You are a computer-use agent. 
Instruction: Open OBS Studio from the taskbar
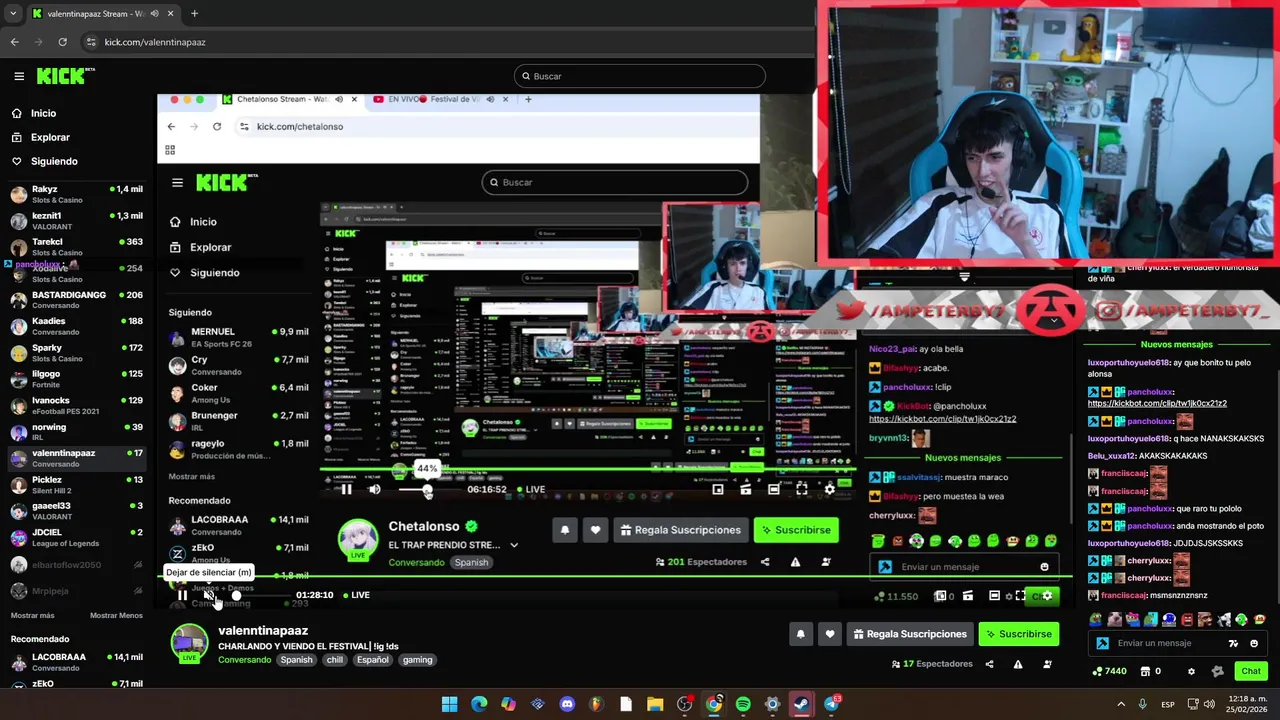point(684,704)
